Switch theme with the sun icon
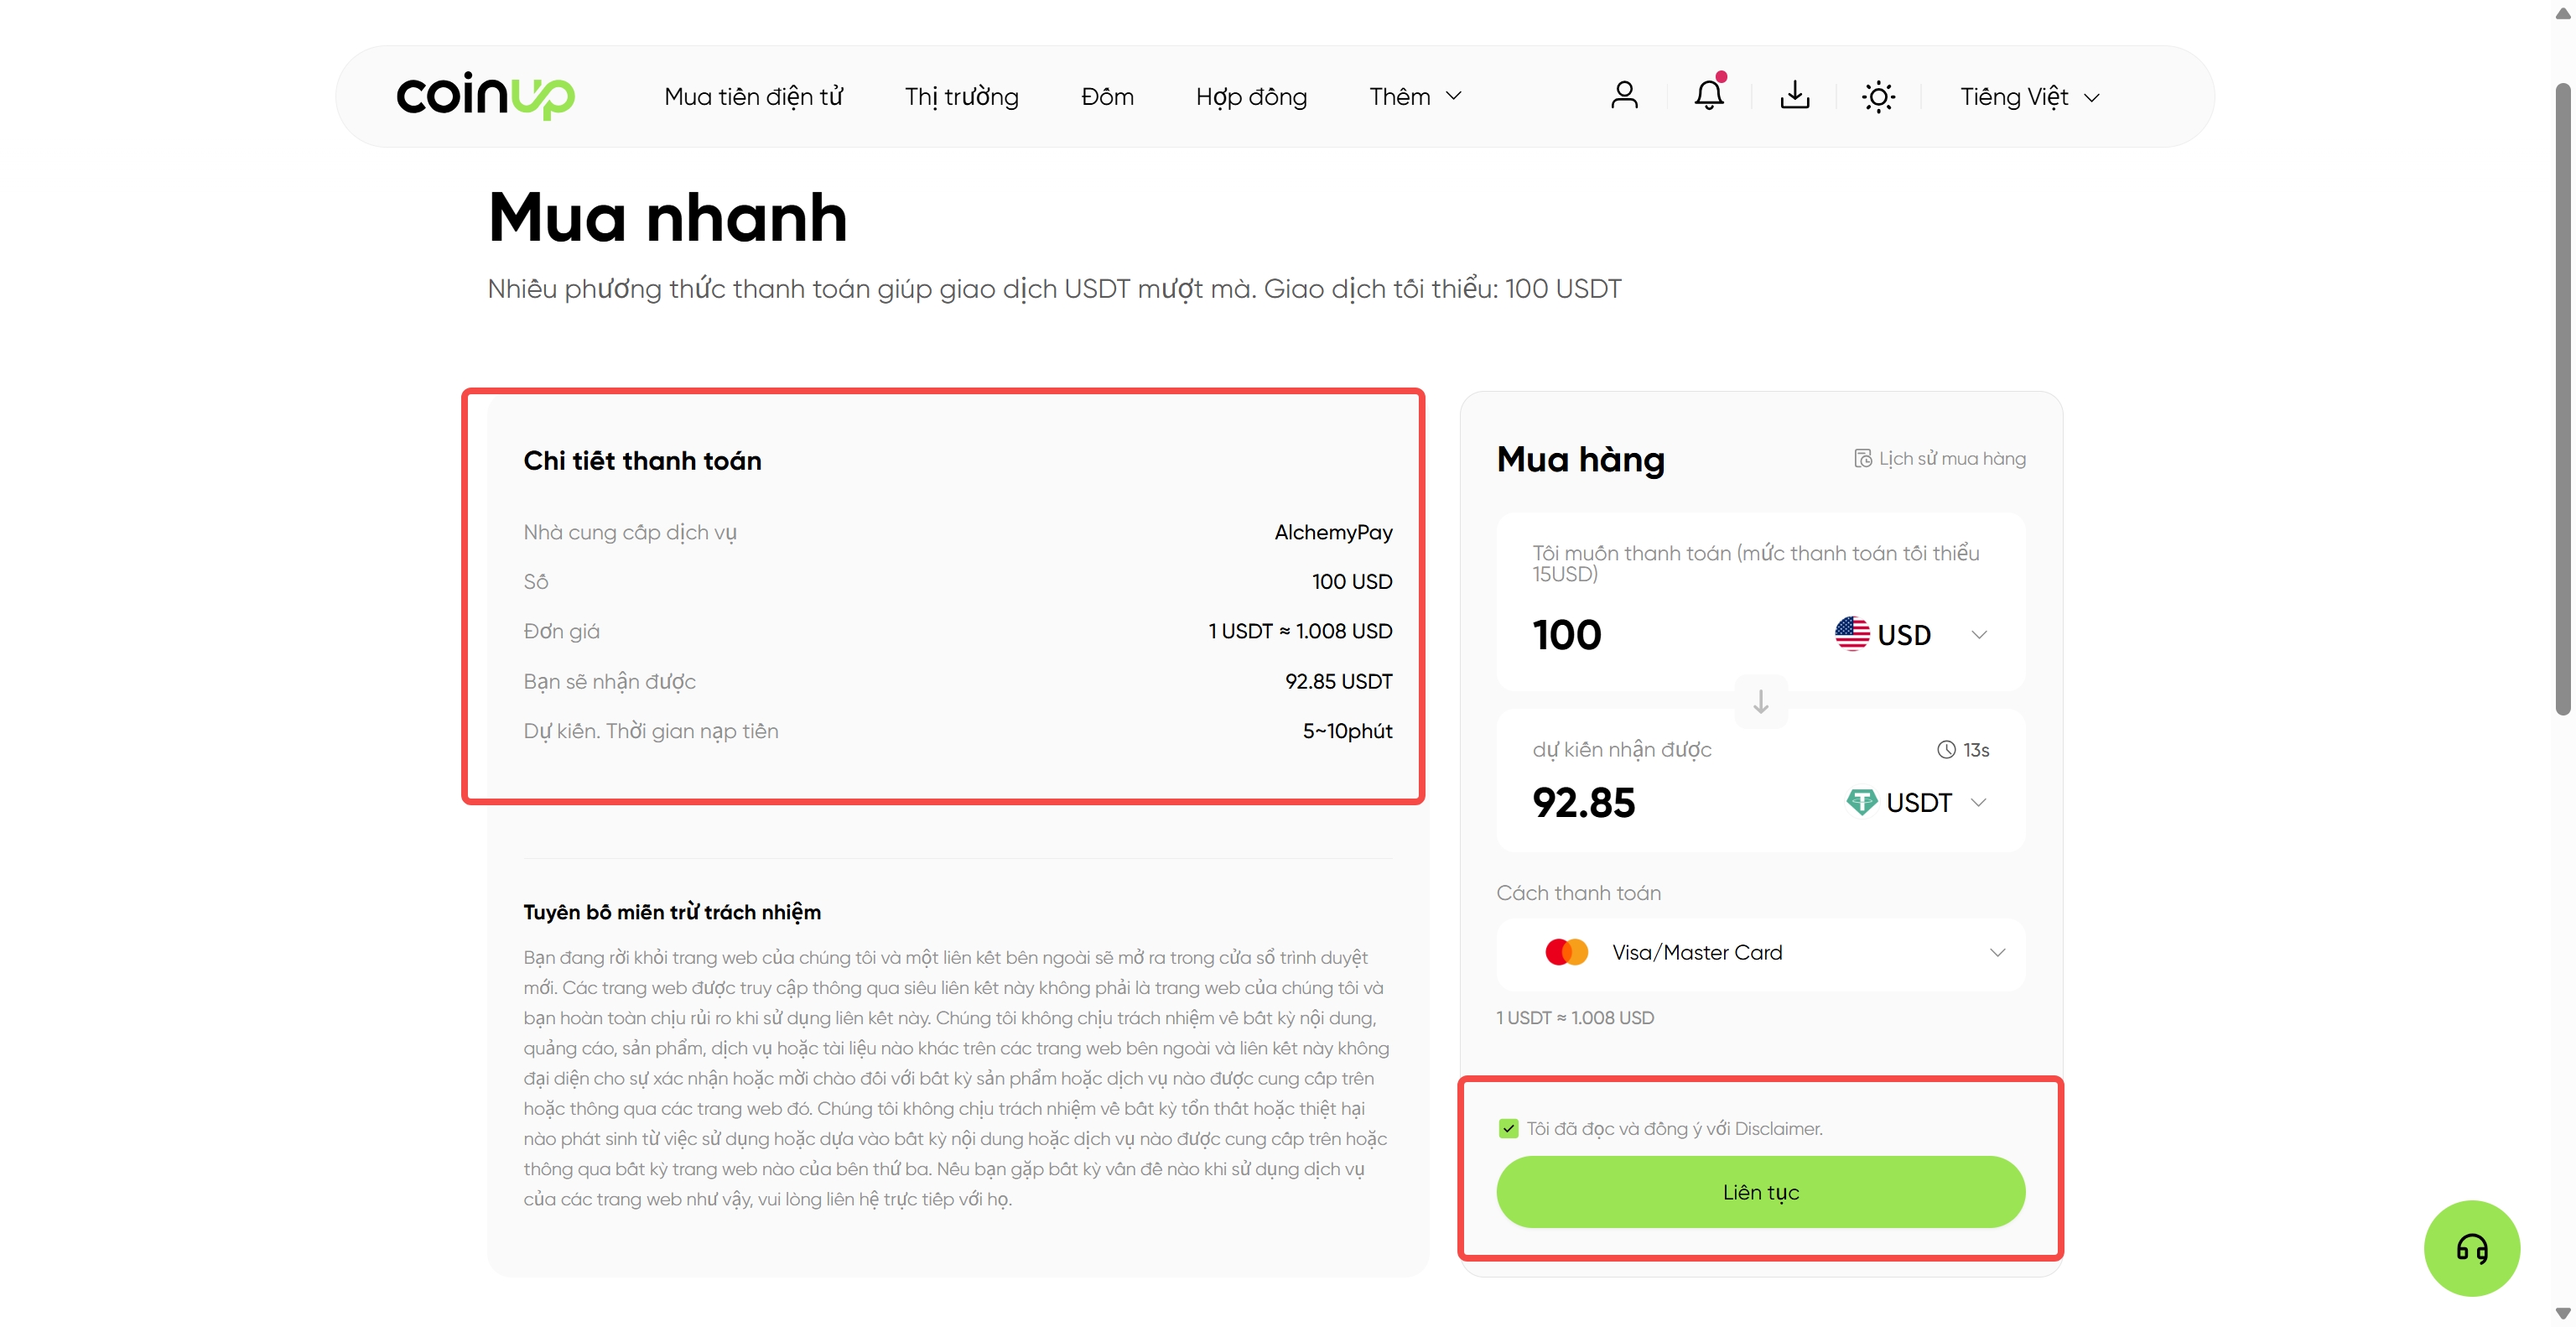Viewport: 2576px width, 1327px height. coord(1878,97)
